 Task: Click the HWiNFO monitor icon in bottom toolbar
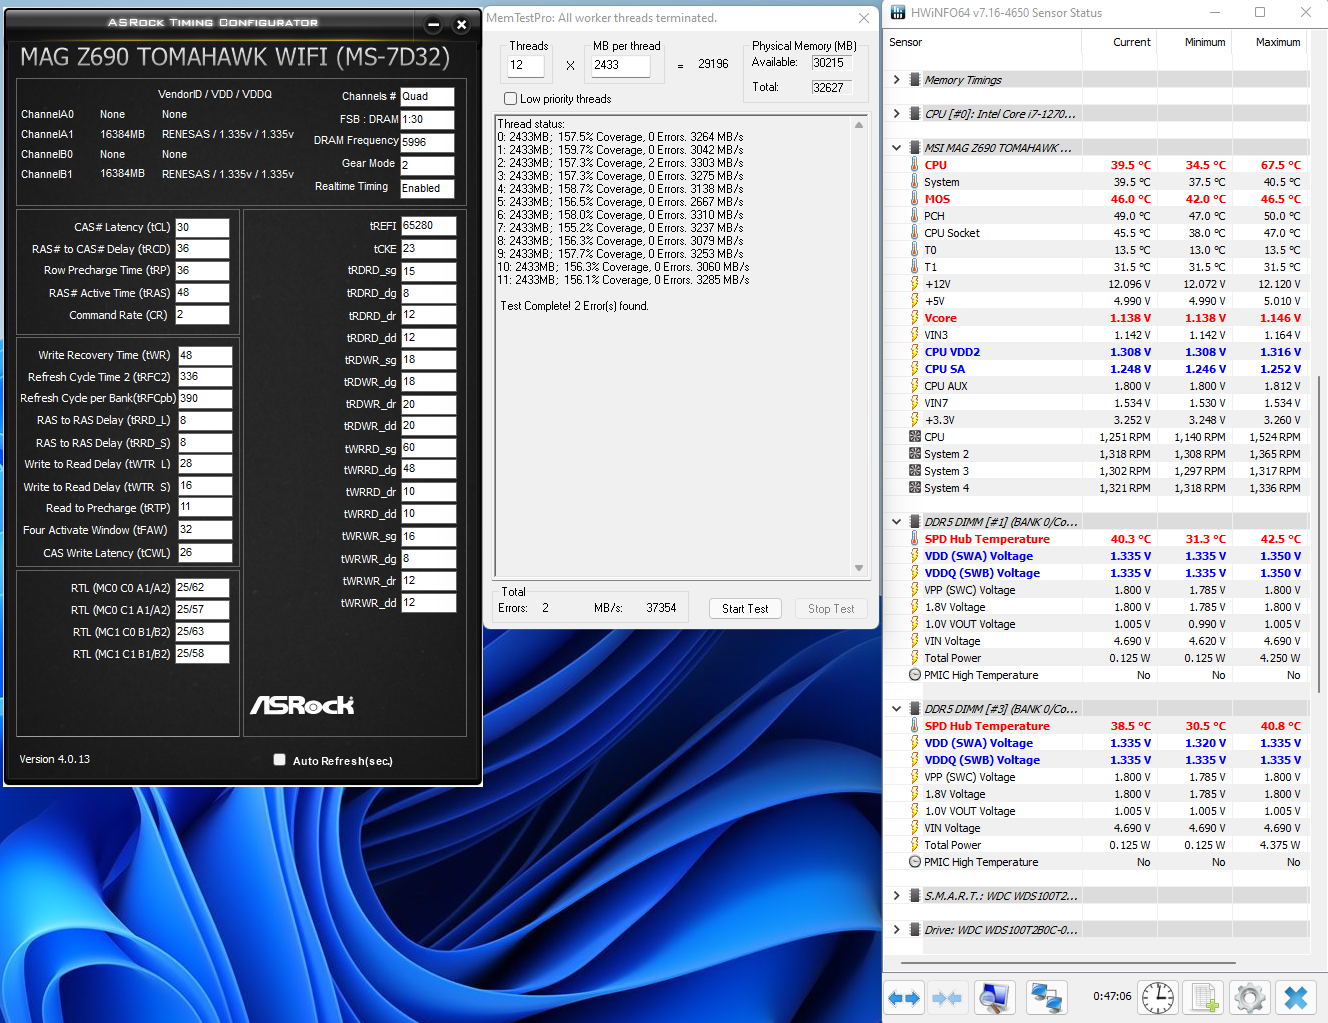pyautogui.click(x=994, y=997)
